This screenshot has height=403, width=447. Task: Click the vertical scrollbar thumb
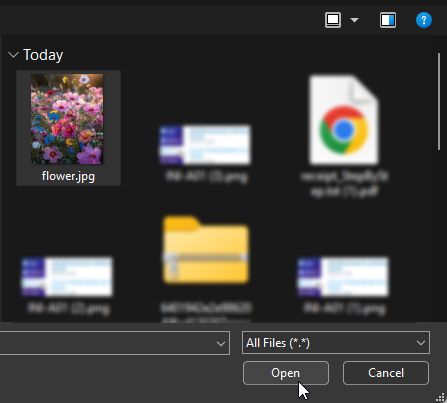coord(439,102)
